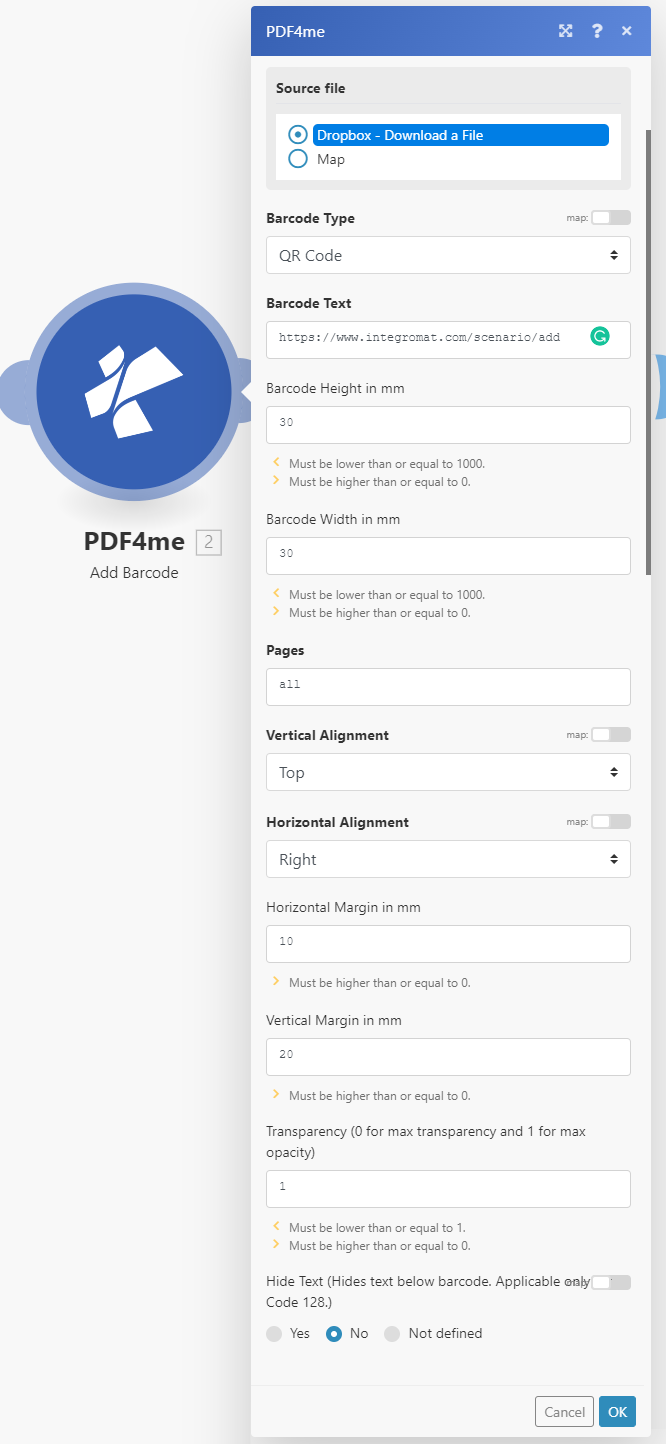Open the PDF4me module help

pos(597,31)
